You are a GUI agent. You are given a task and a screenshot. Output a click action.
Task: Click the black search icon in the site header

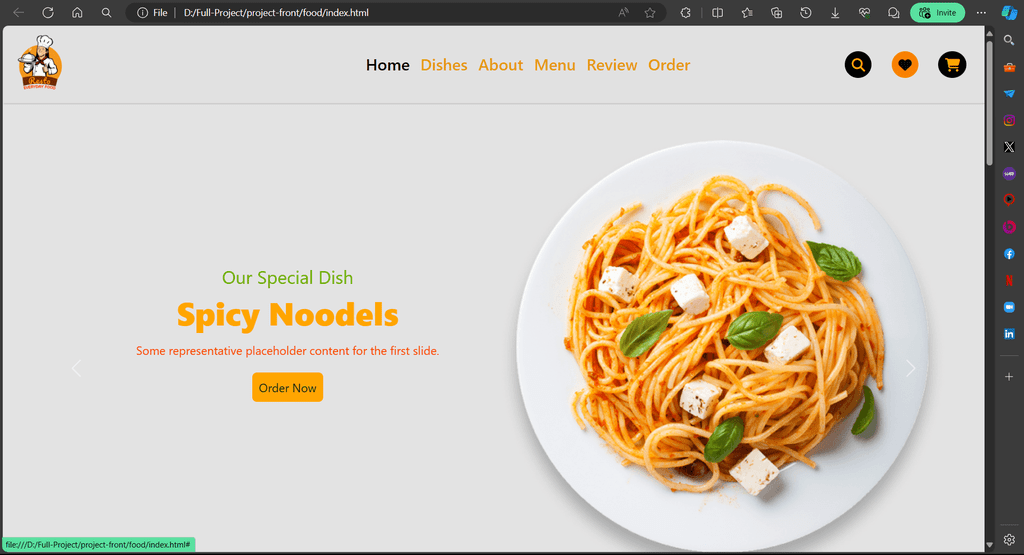click(x=857, y=65)
